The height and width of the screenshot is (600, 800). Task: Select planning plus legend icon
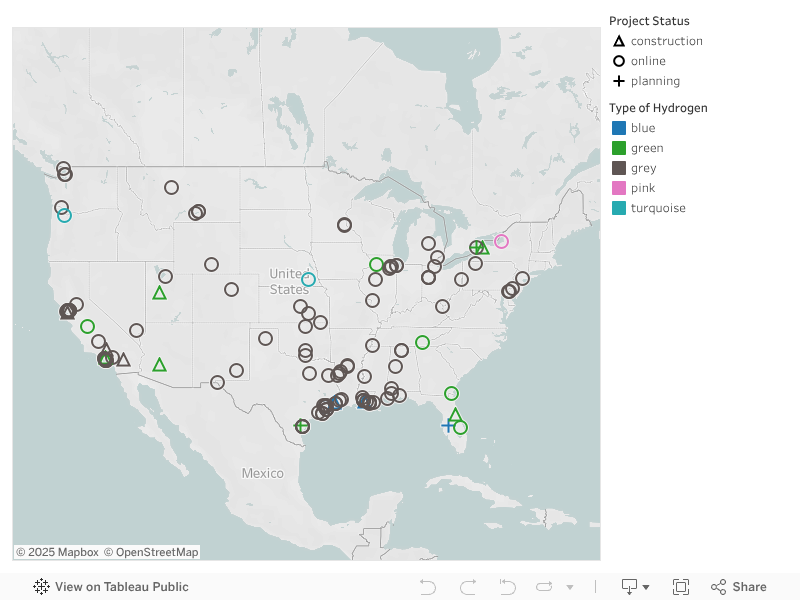click(x=619, y=81)
